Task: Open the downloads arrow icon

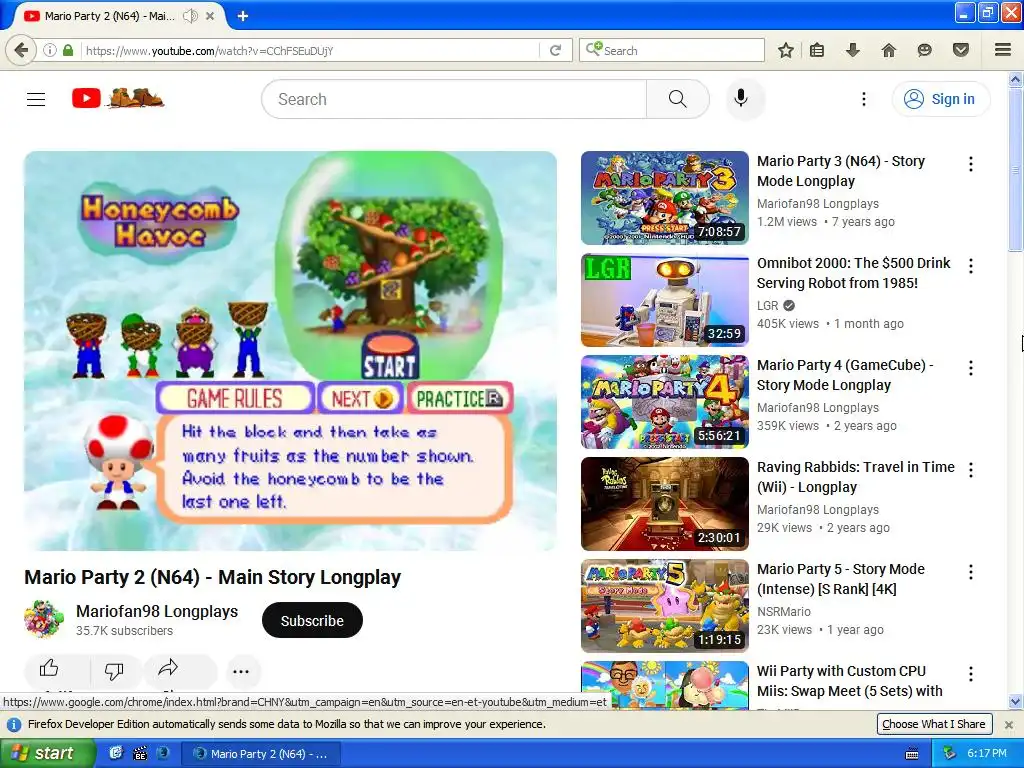Action: (x=852, y=50)
